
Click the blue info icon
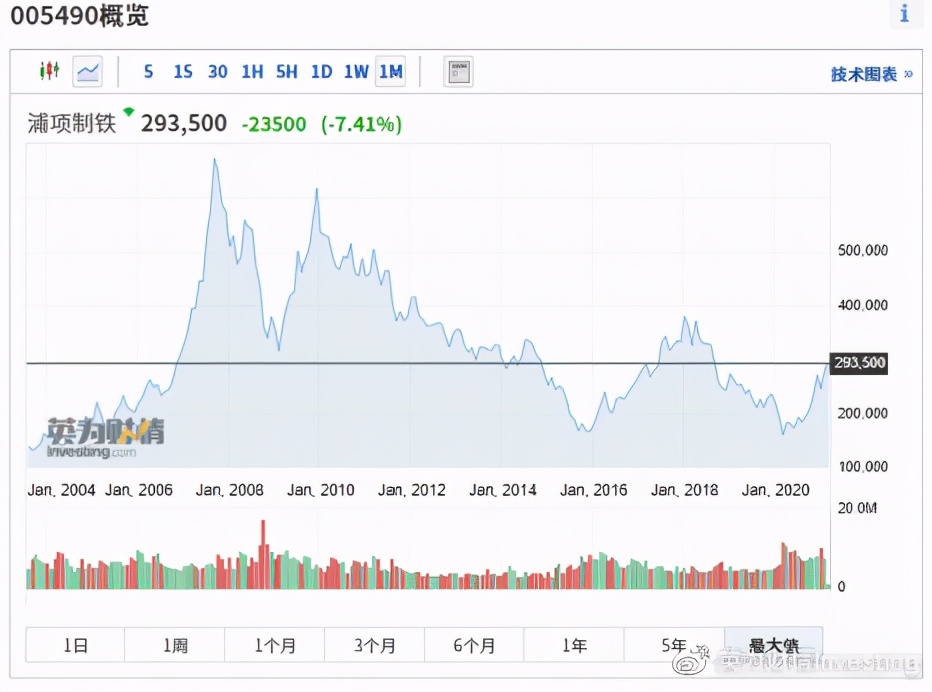[x=905, y=13]
